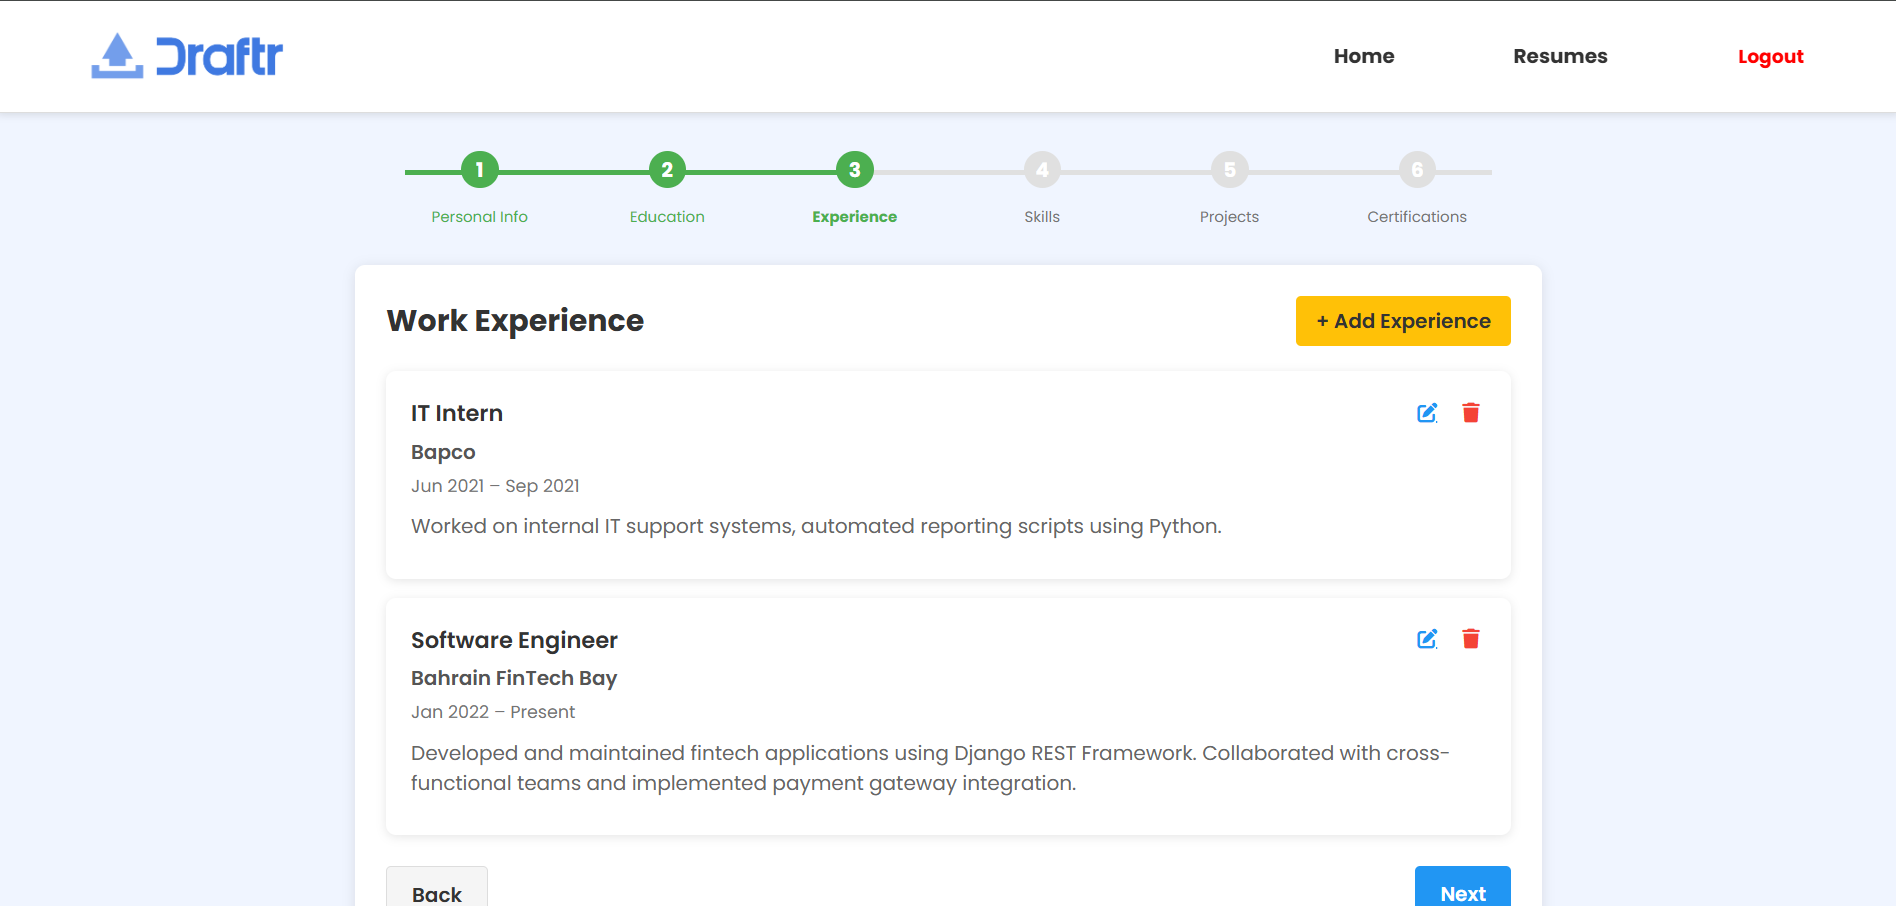The height and width of the screenshot is (906, 1896).
Task: Open the Resumes menu item
Action: [x=1559, y=56]
